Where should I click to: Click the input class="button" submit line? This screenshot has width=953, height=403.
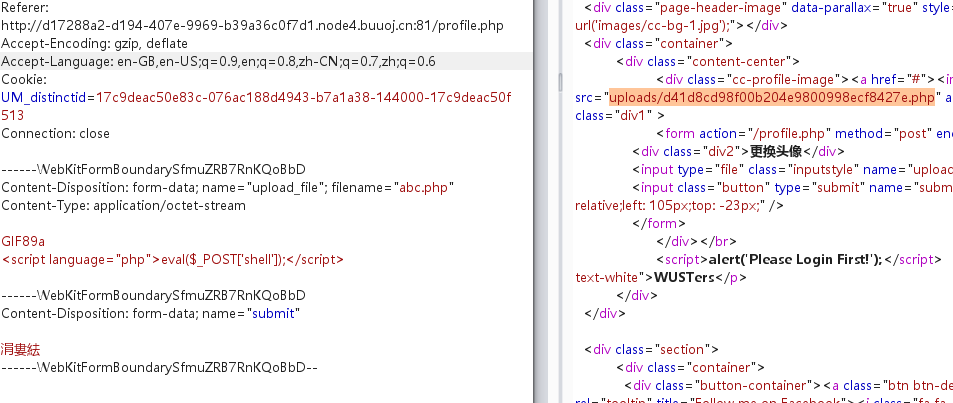pos(793,187)
